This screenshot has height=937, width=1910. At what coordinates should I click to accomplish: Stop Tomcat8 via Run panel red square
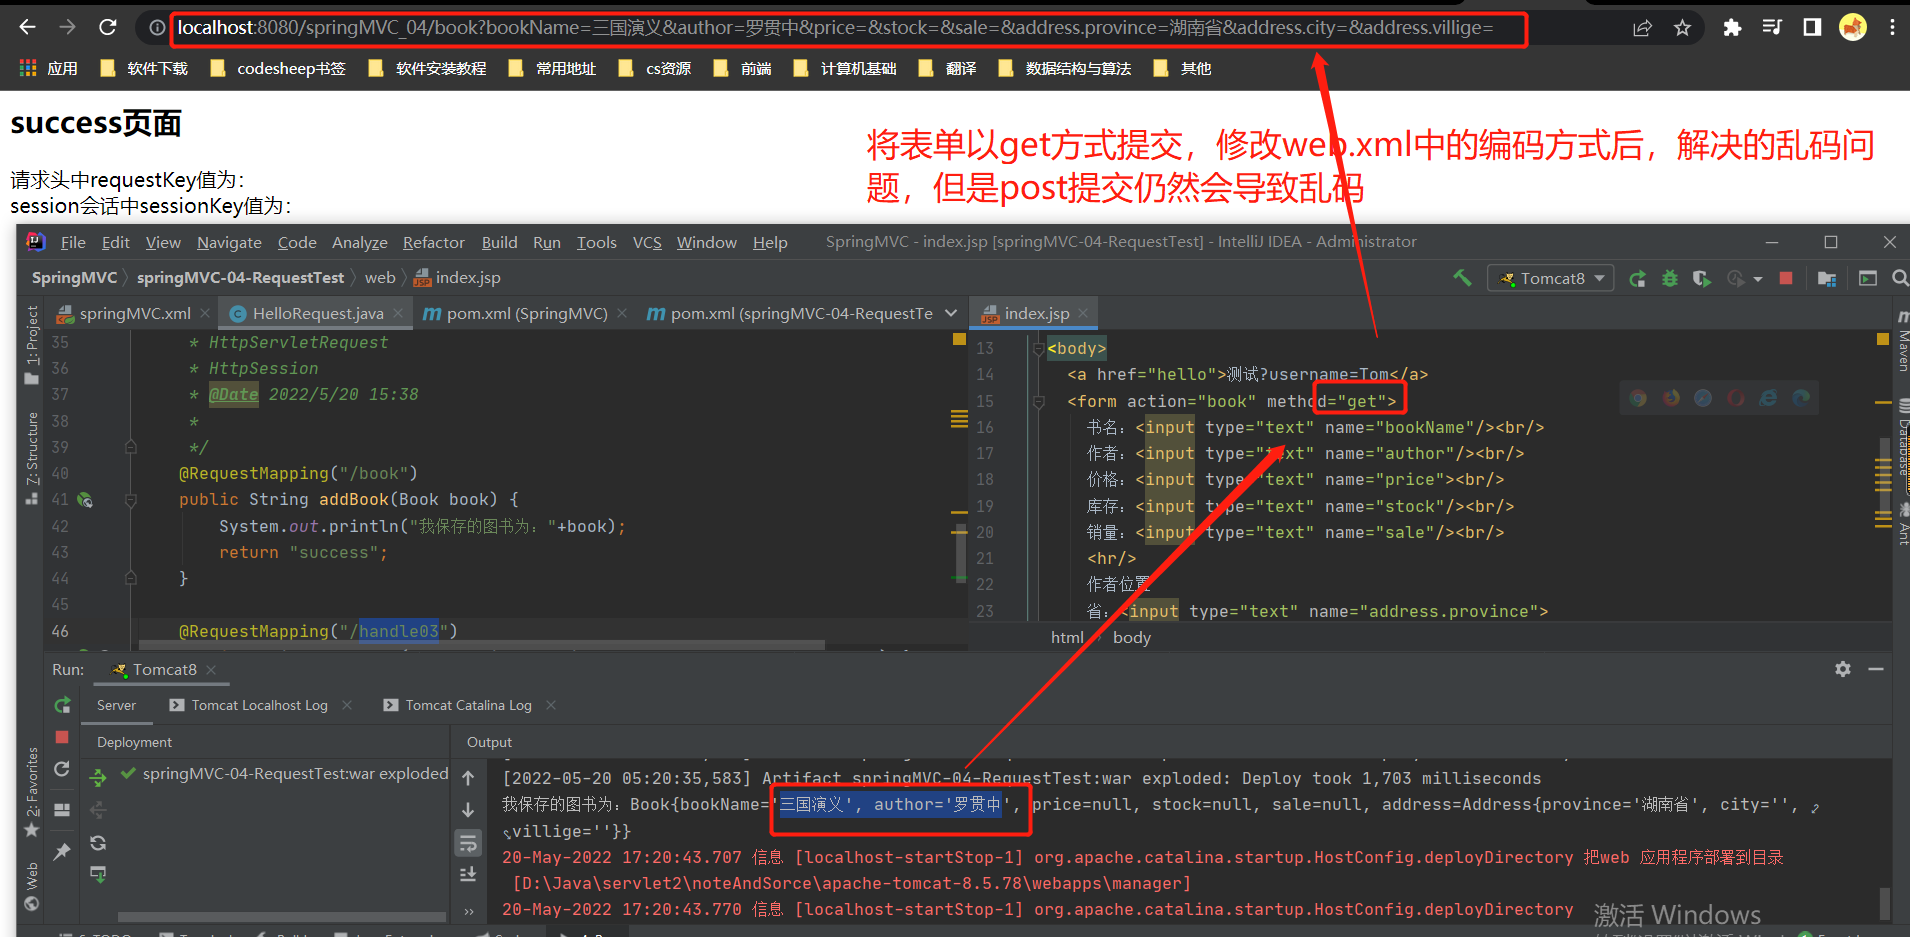[x=62, y=737]
